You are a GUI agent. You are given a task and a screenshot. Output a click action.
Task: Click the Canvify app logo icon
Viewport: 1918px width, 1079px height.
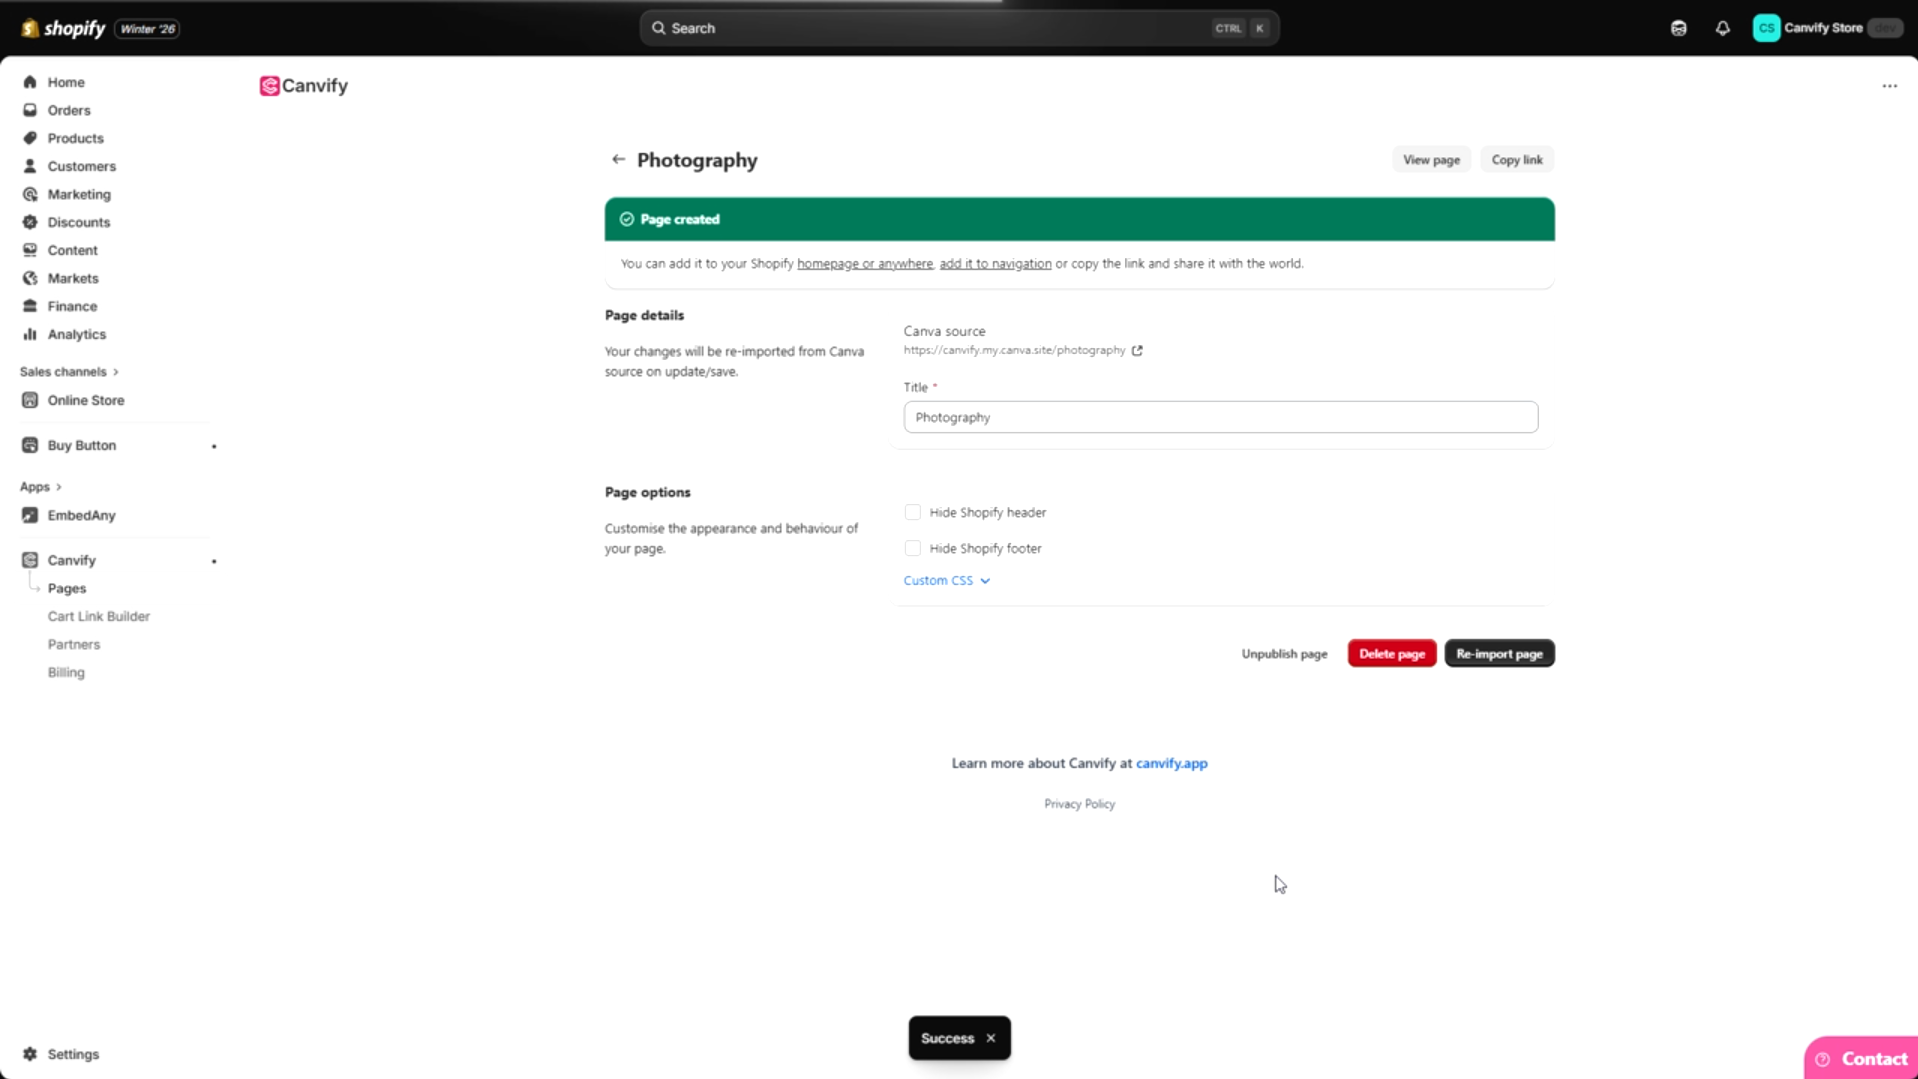tap(269, 86)
